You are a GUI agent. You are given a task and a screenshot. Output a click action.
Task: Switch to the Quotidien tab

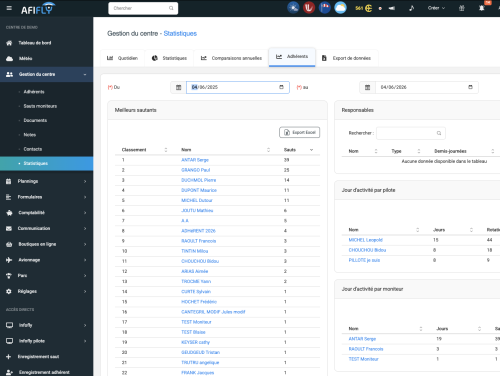(122, 58)
